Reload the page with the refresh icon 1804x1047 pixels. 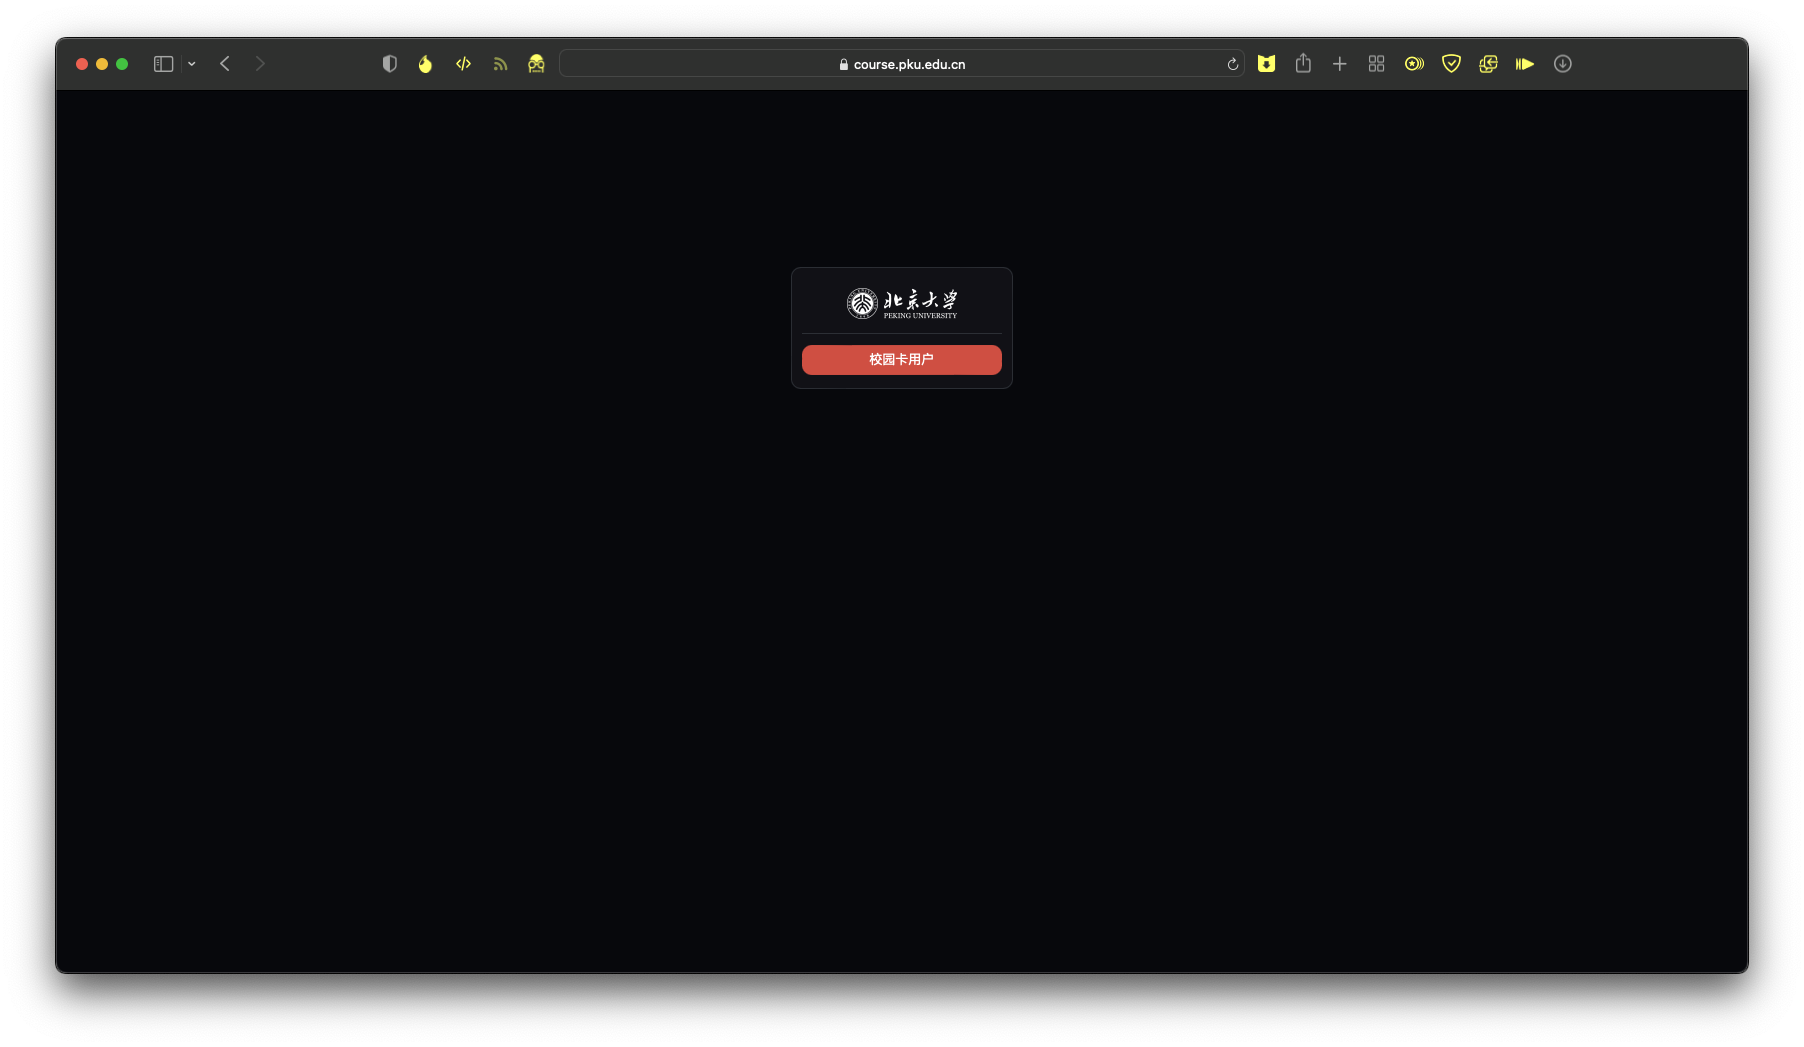coord(1232,64)
